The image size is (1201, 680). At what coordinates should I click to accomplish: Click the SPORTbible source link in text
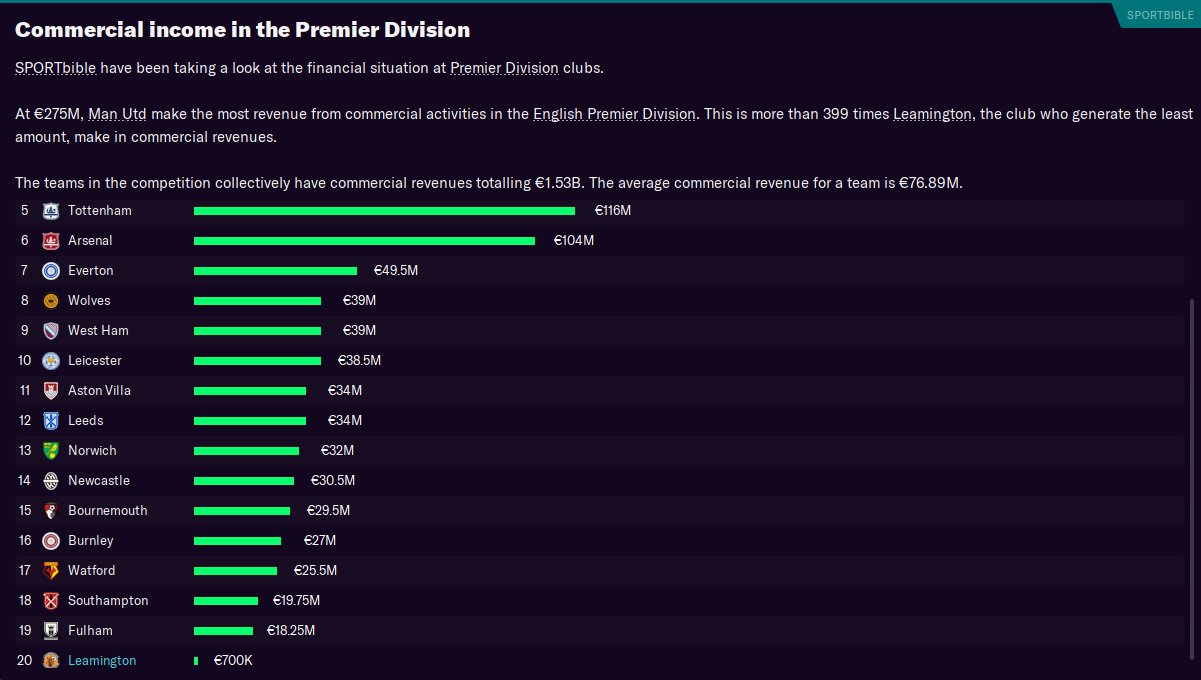[55, 69]
